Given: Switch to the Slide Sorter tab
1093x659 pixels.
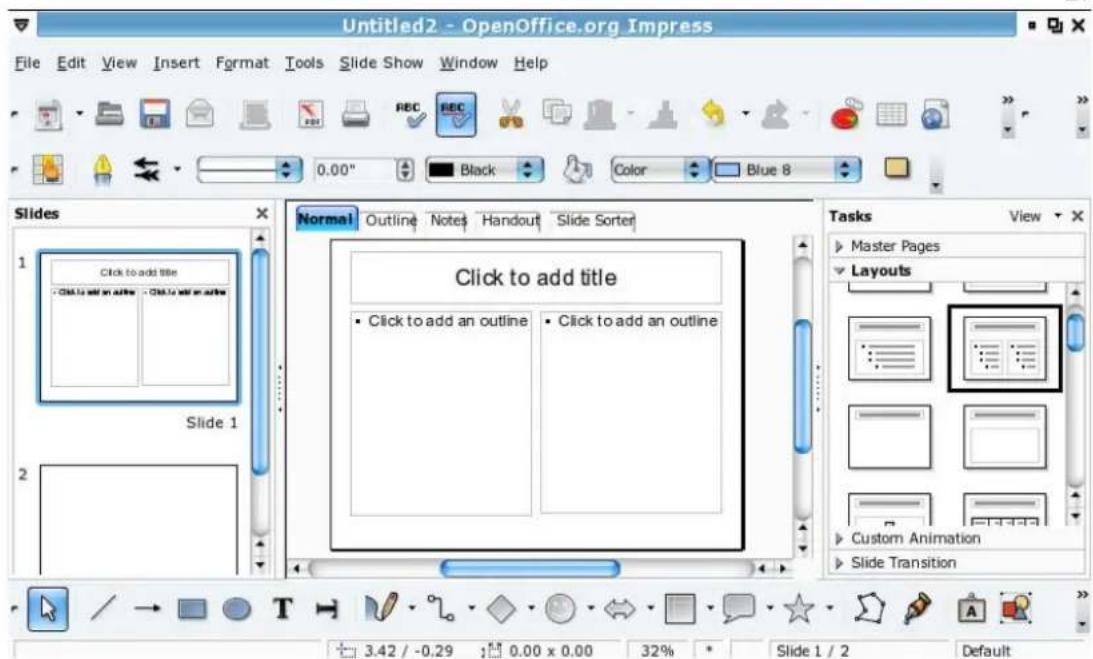Looking at the screenshot, I should point(595,220).
